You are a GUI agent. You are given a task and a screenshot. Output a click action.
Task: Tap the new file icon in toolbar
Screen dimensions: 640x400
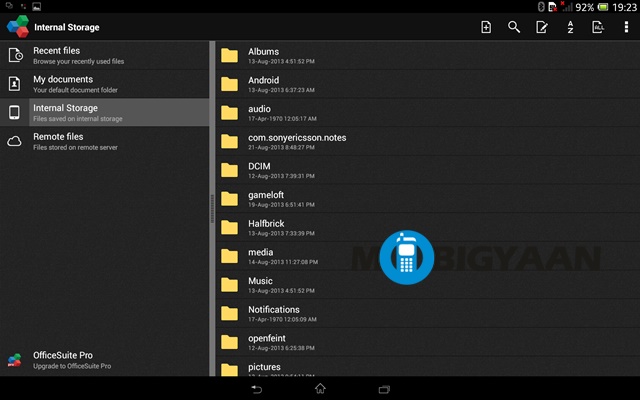[486, 27]
